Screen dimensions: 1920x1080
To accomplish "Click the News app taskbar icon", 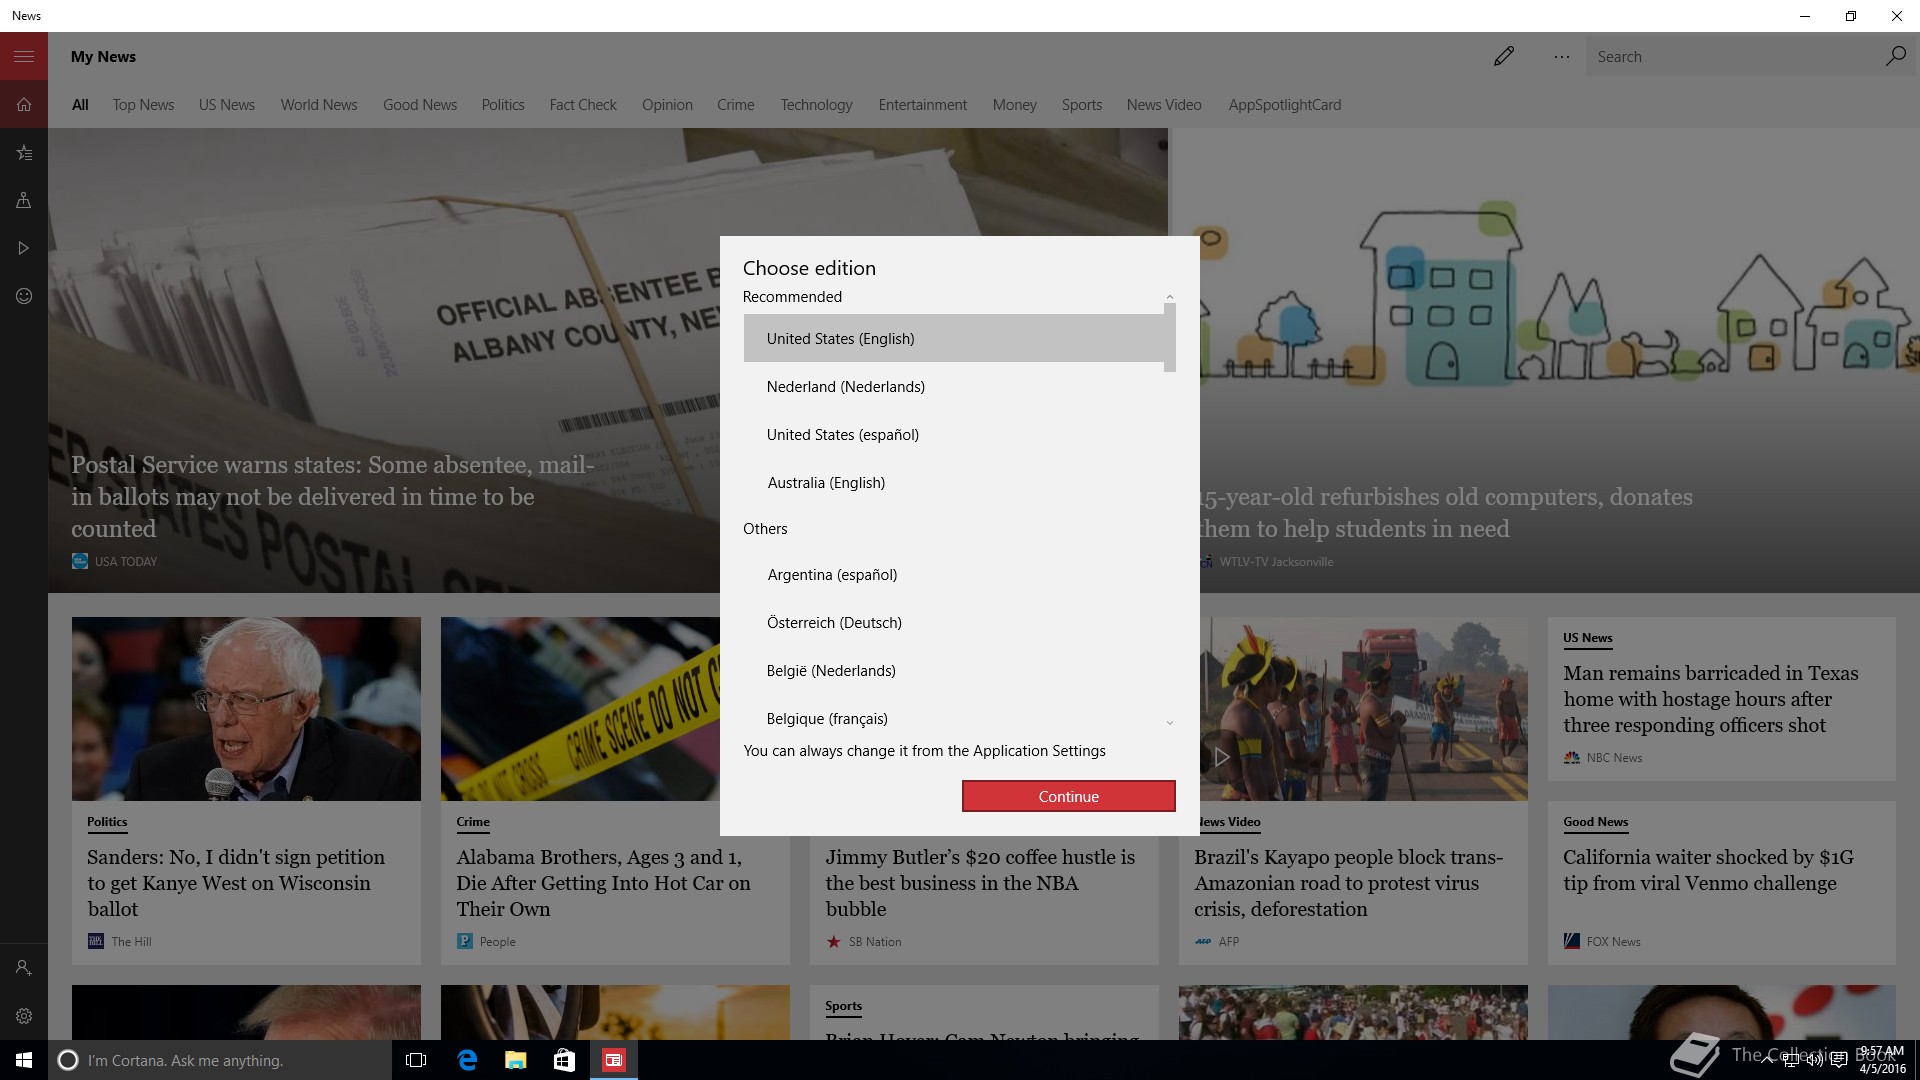I will click(613, 1060).
